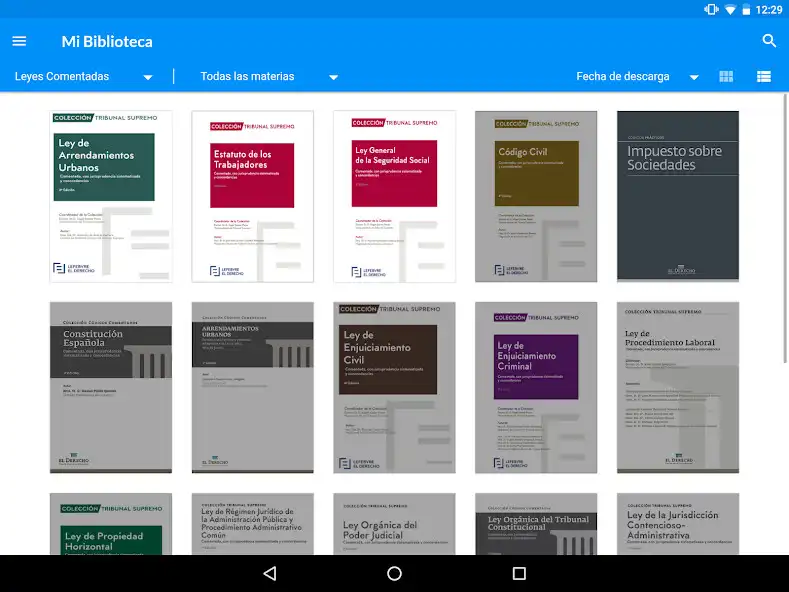Open the Fecha de descarga sort dropdown
Viewport: 789px width, 592px height.
click(637, 77)
